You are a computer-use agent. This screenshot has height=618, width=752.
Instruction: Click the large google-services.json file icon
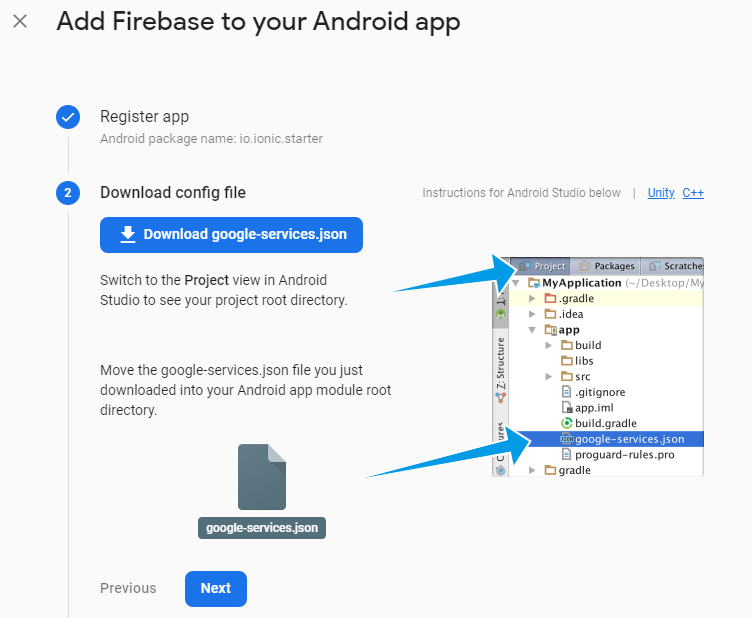click(262, 477)
